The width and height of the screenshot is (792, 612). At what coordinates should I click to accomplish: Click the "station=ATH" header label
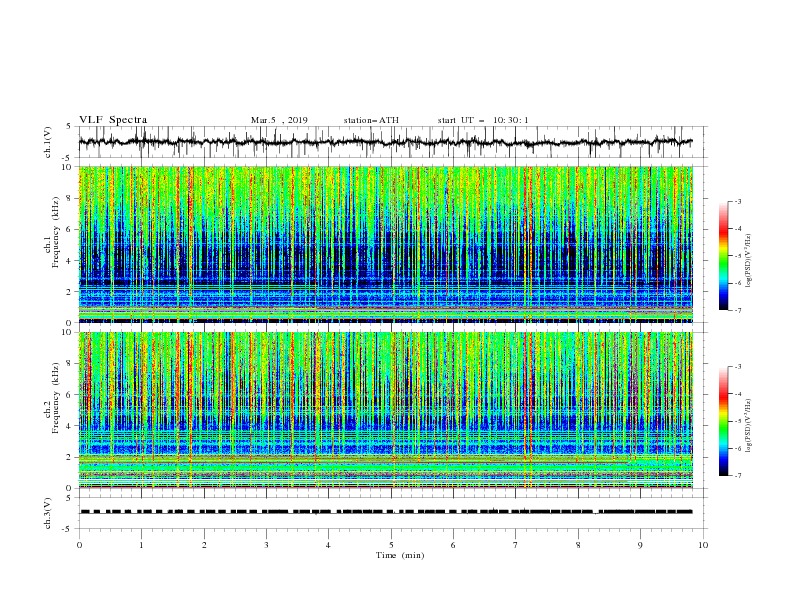[x=371, y=120]
